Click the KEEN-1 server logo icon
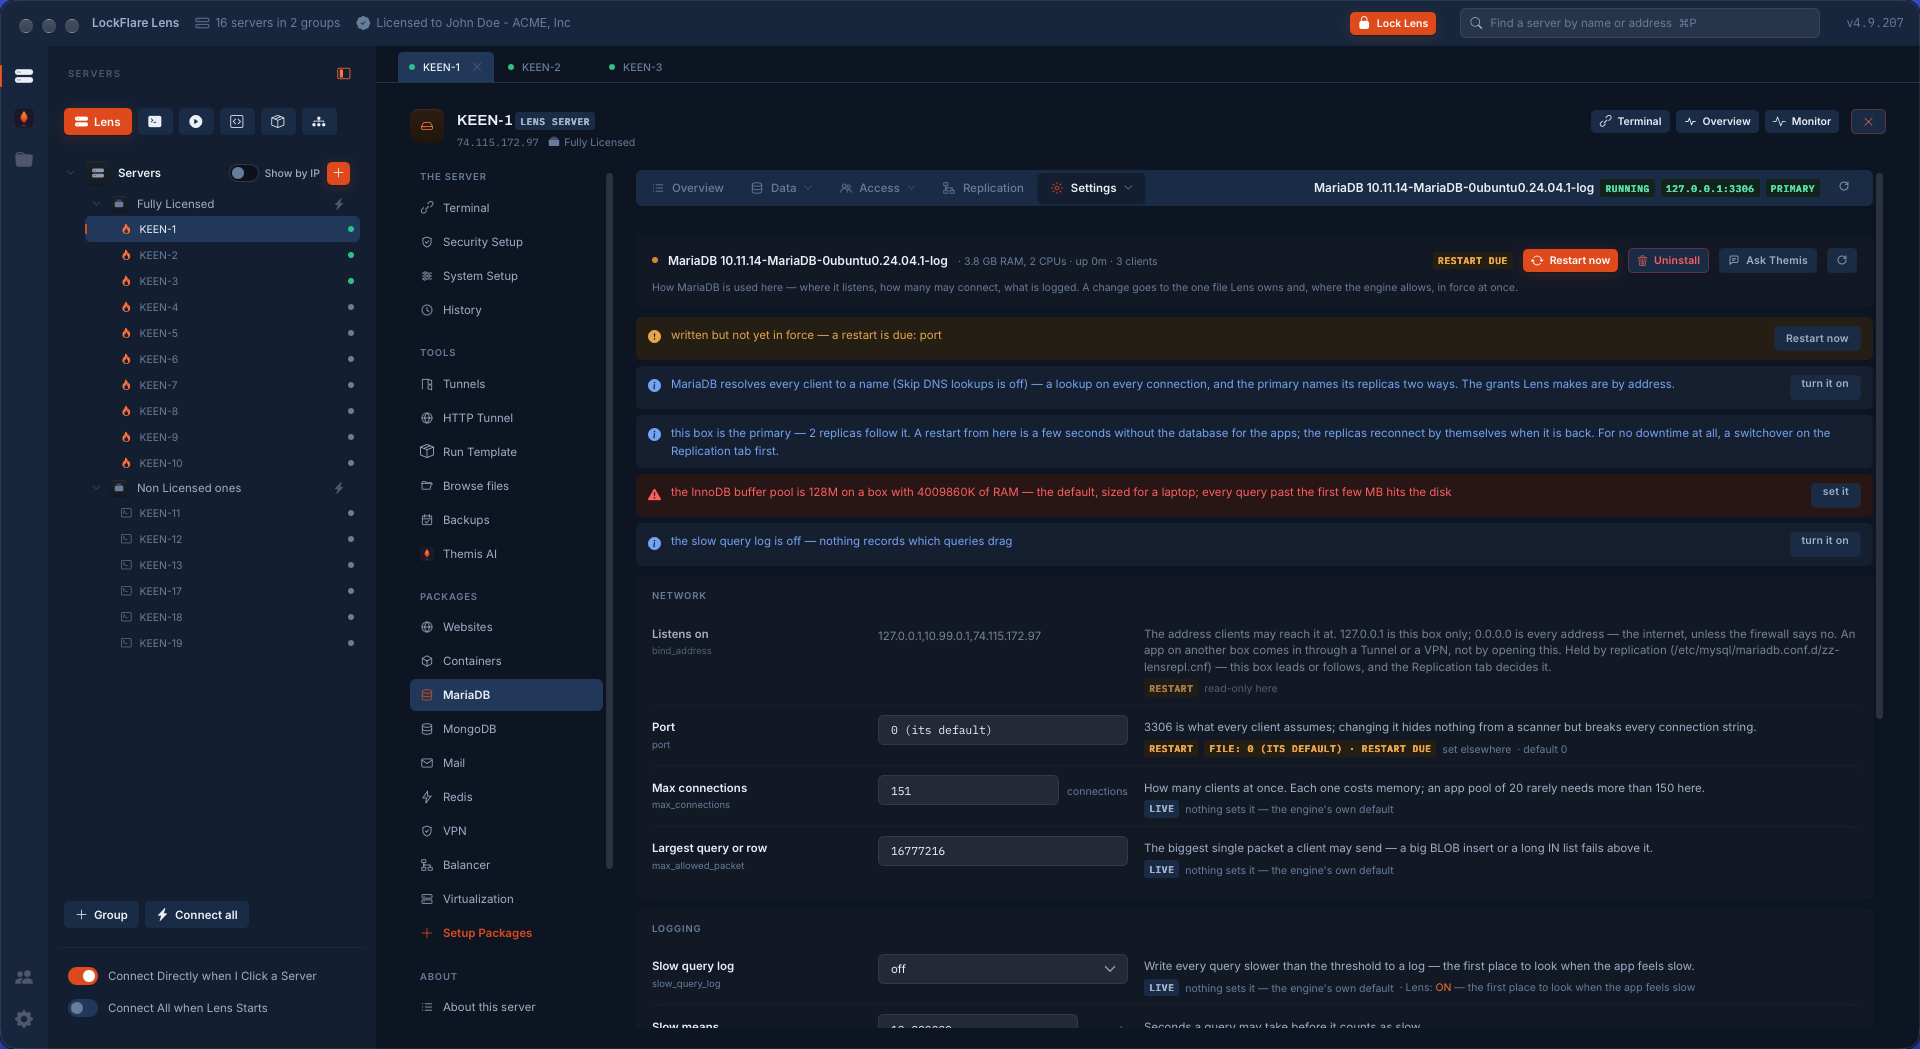The height and width of the screenshot is (1049, 1920). point(427,126)
